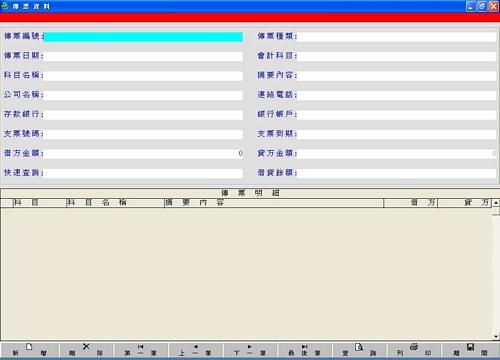
Task: Click the New record (新增) page icon
Action: pos(29,350)
